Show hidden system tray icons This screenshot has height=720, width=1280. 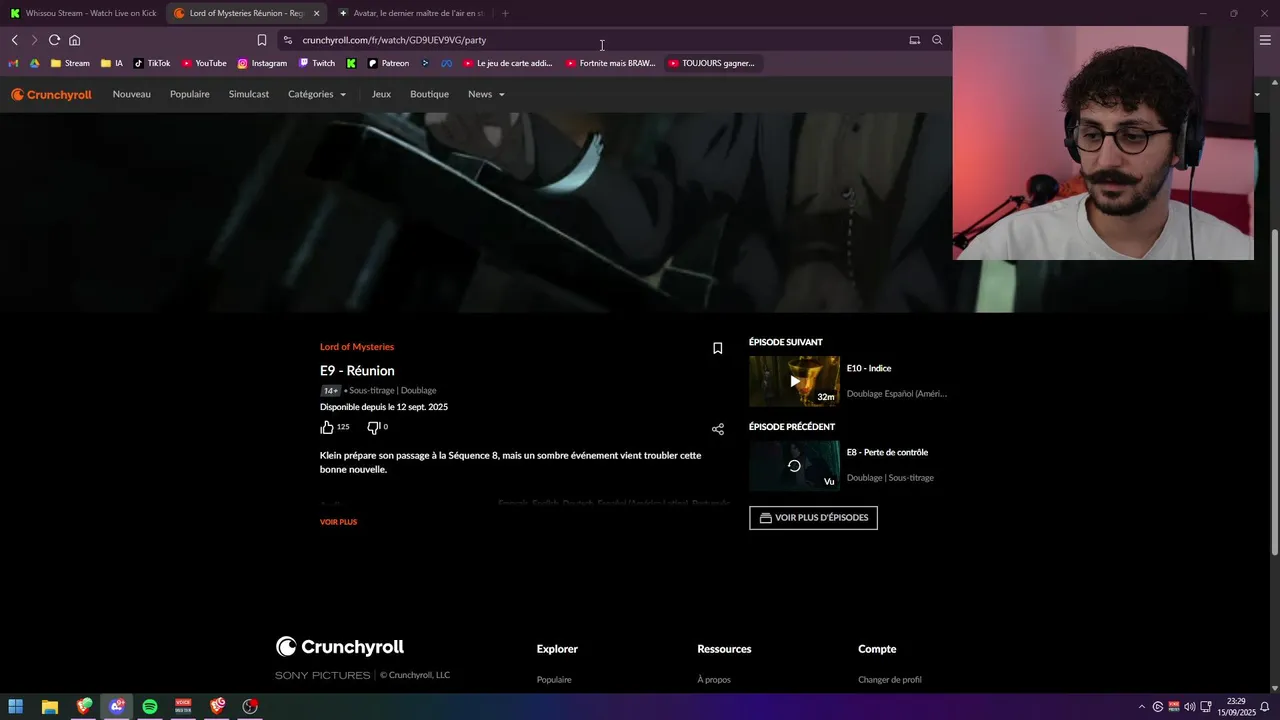(1142, 707)
